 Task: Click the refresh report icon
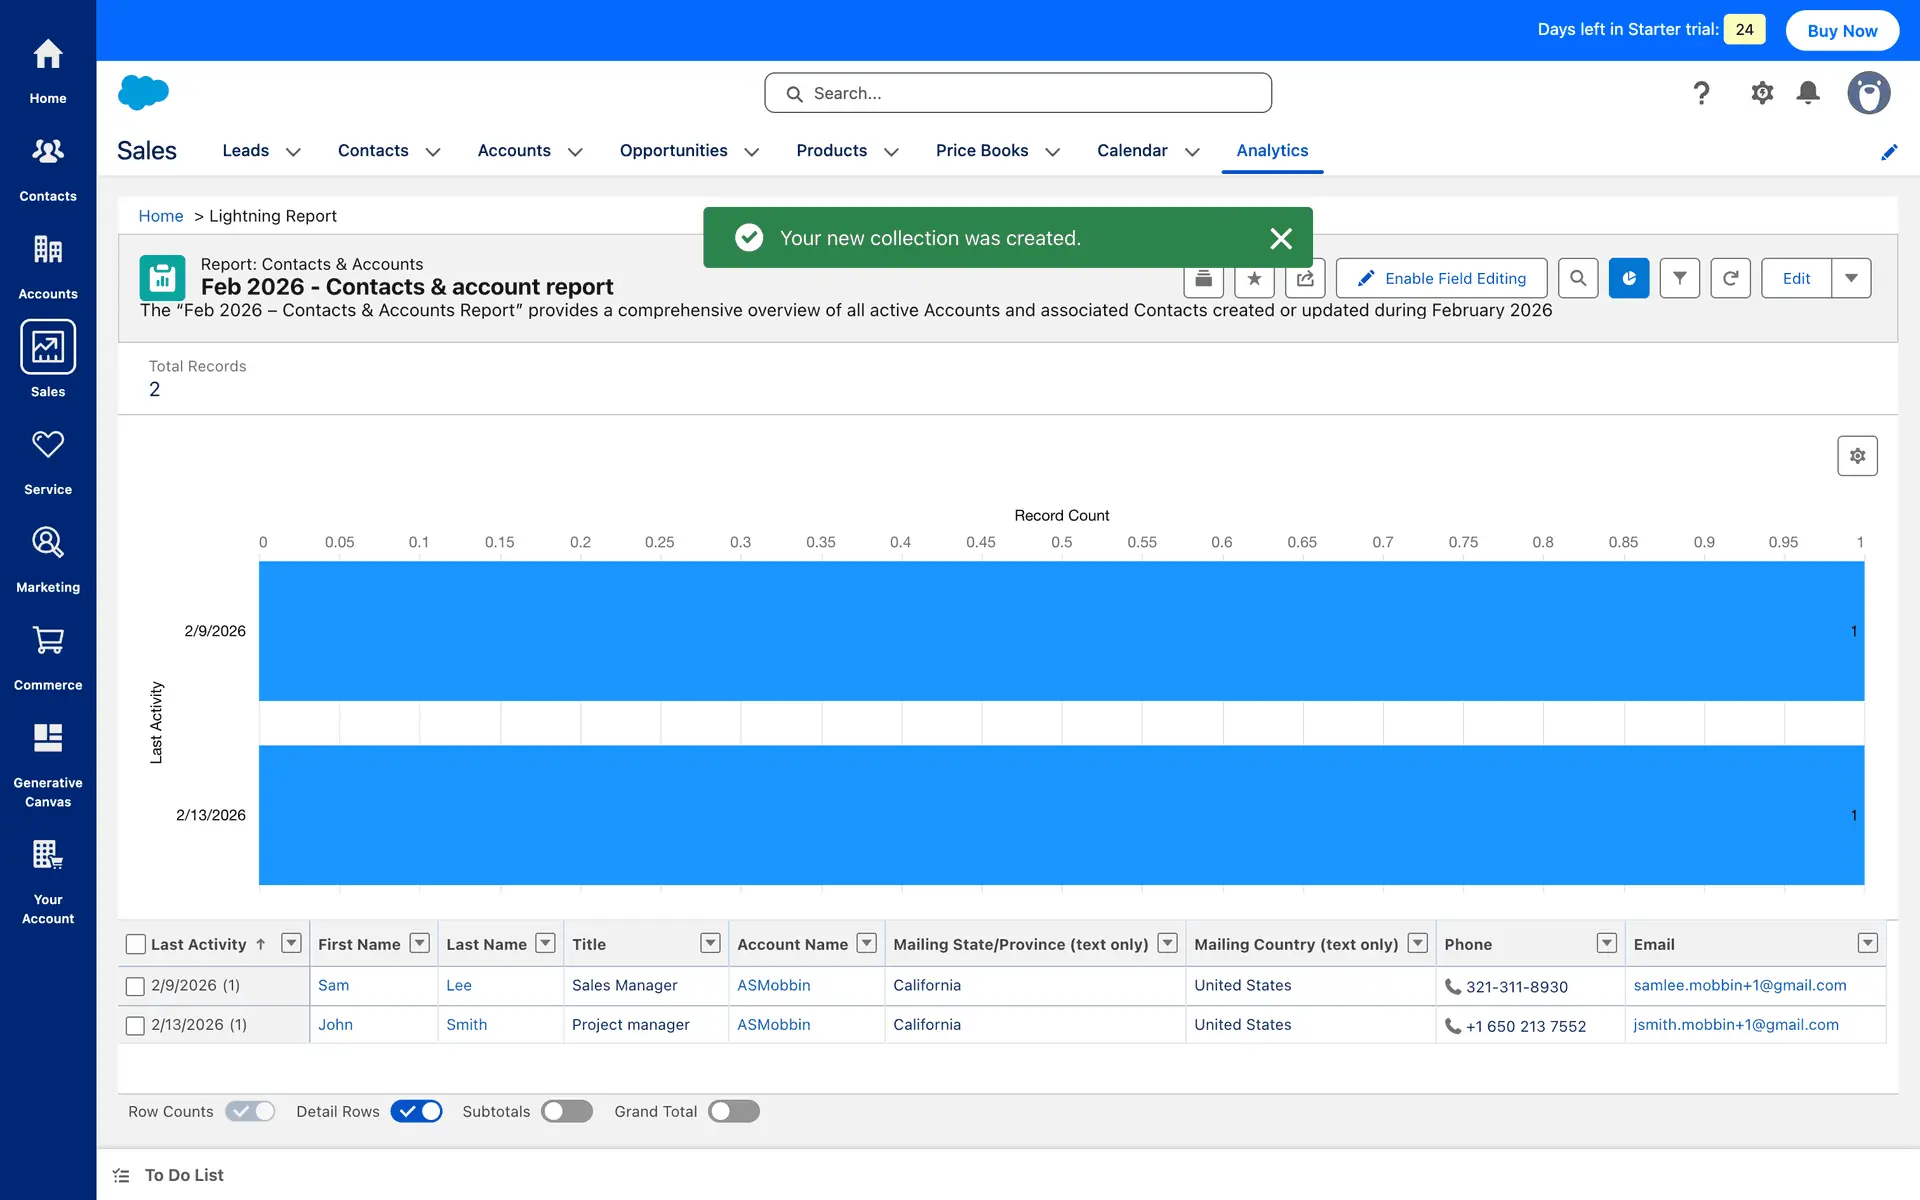coord(1730,278)
